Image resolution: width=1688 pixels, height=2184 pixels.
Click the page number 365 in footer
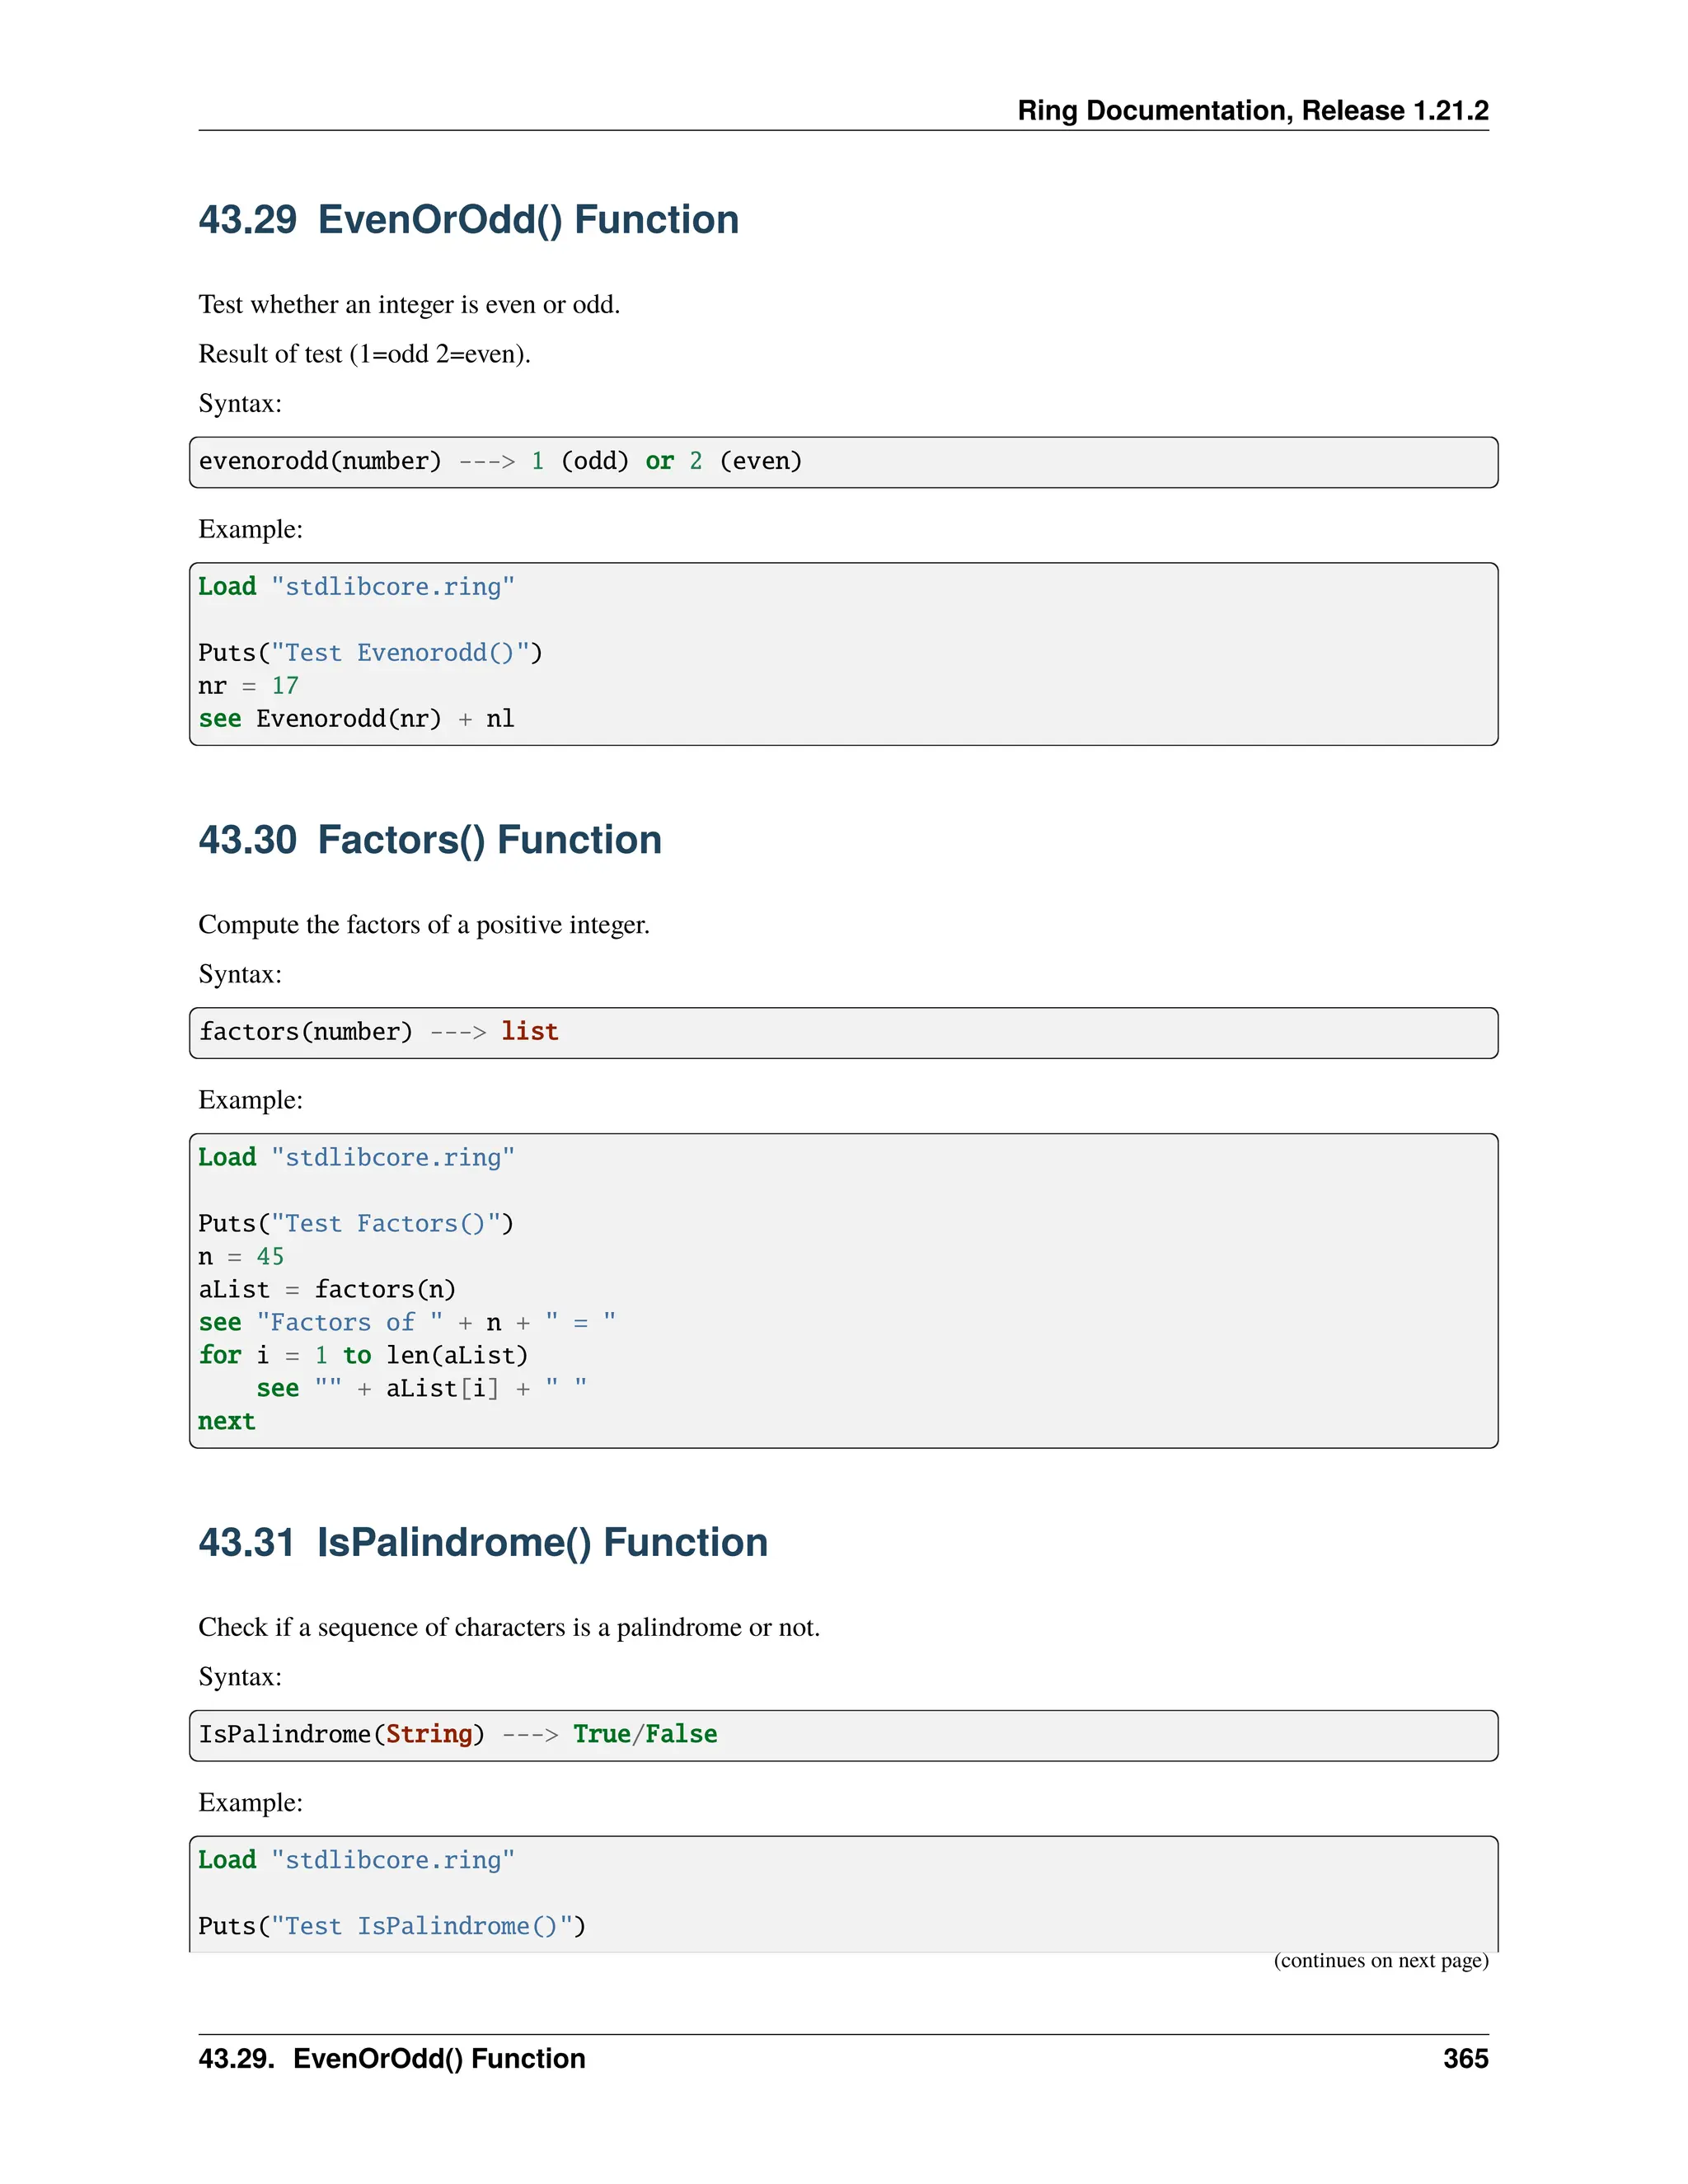(1465, 2059)
